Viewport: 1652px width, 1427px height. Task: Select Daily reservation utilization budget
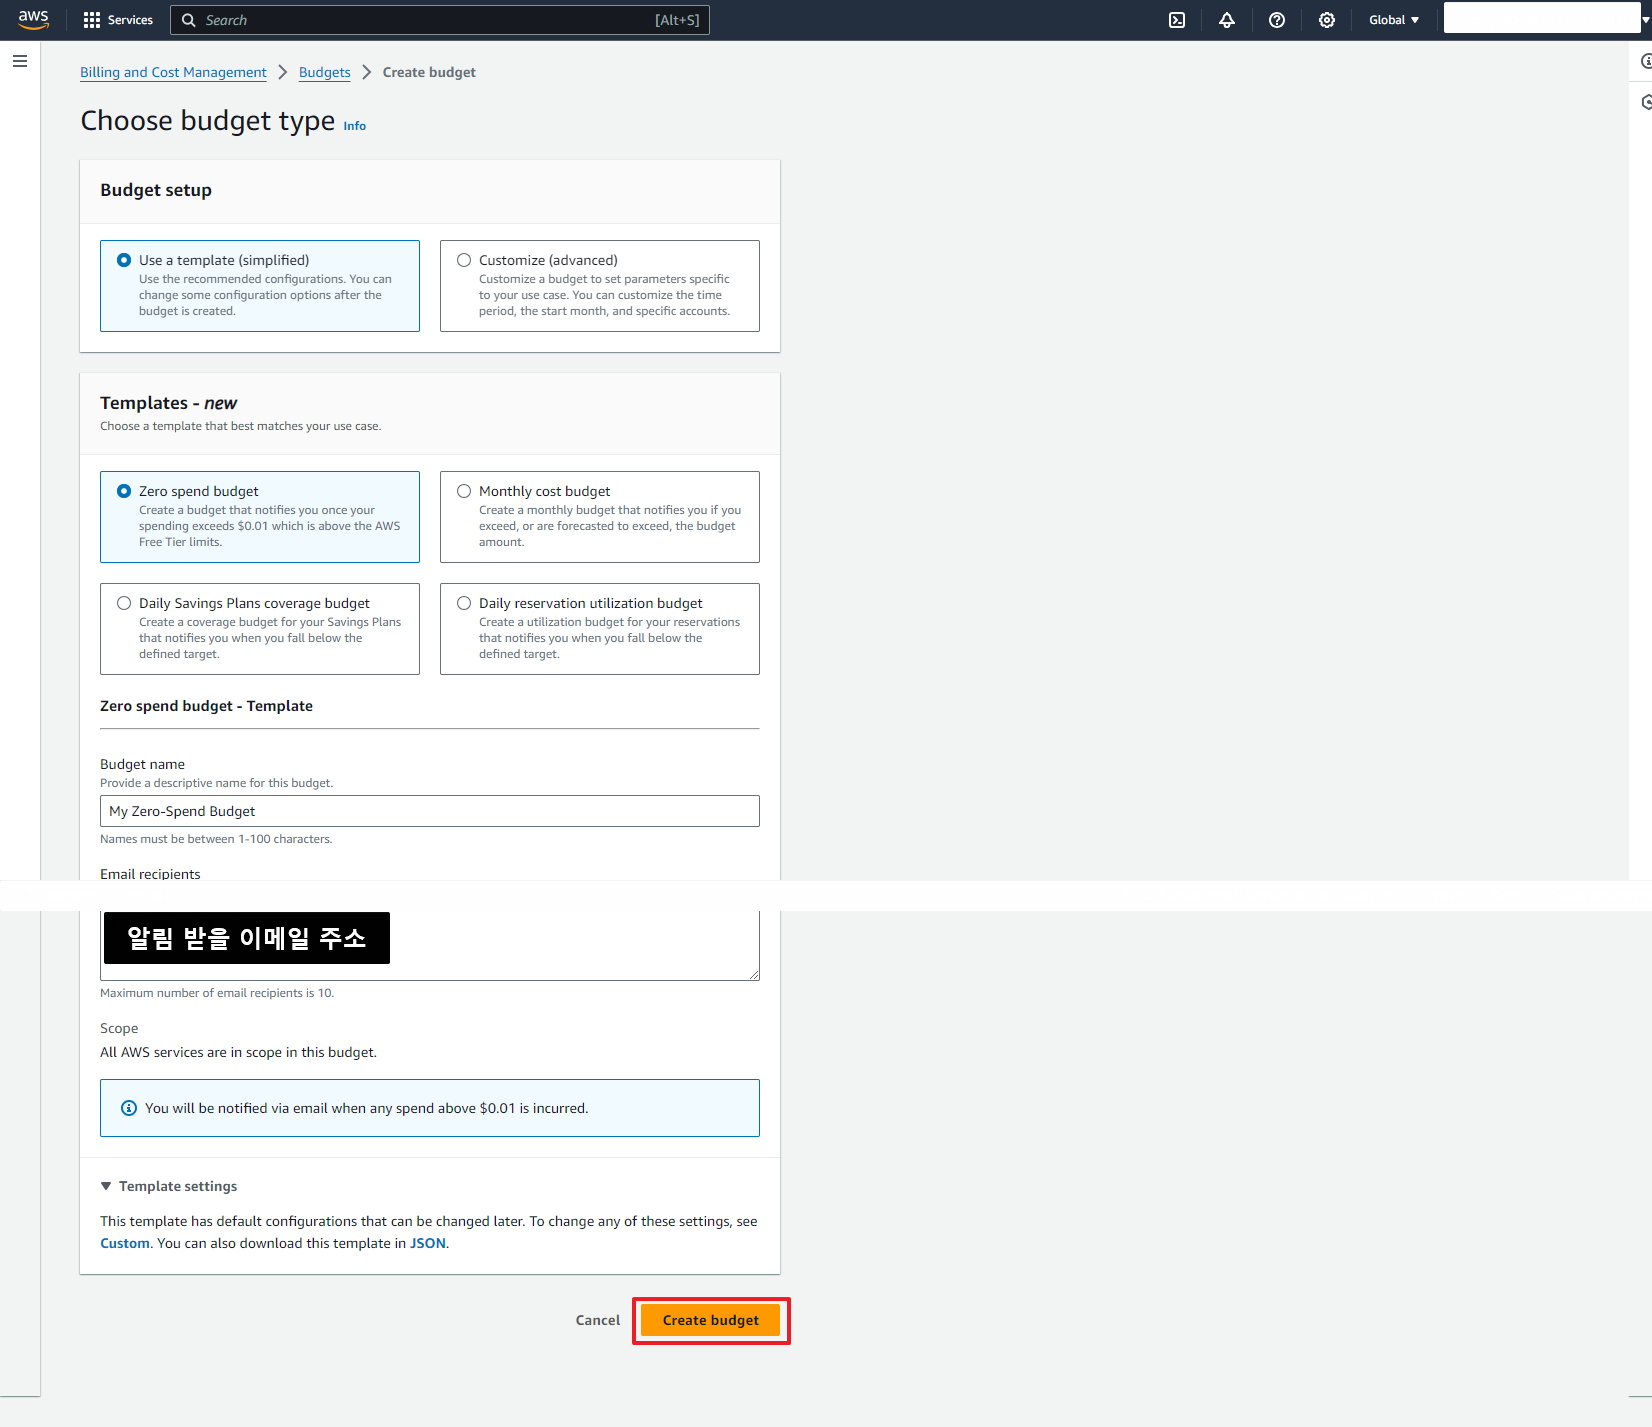coord(600,629)
